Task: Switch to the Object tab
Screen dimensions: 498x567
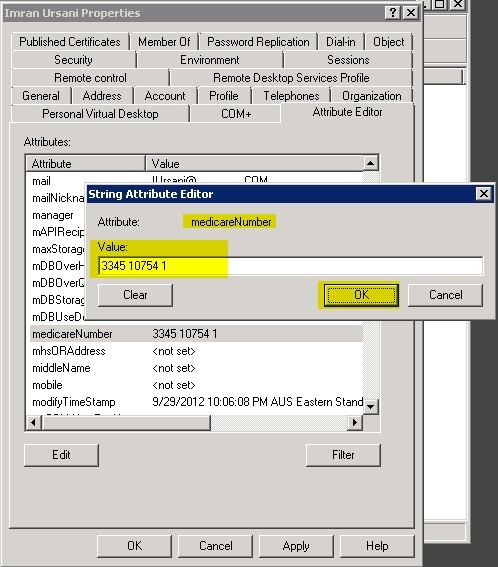Action: pyautogui.click(x=388, y=42)
